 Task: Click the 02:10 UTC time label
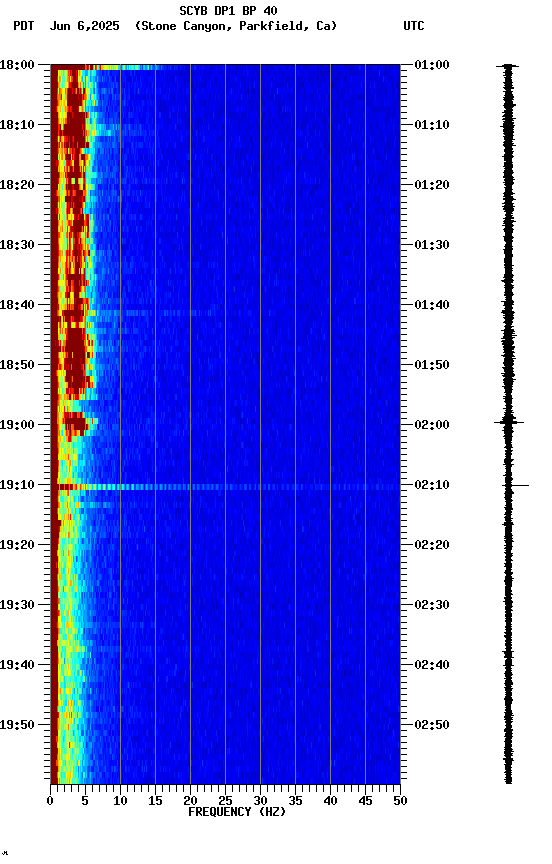tap(432, 485)
